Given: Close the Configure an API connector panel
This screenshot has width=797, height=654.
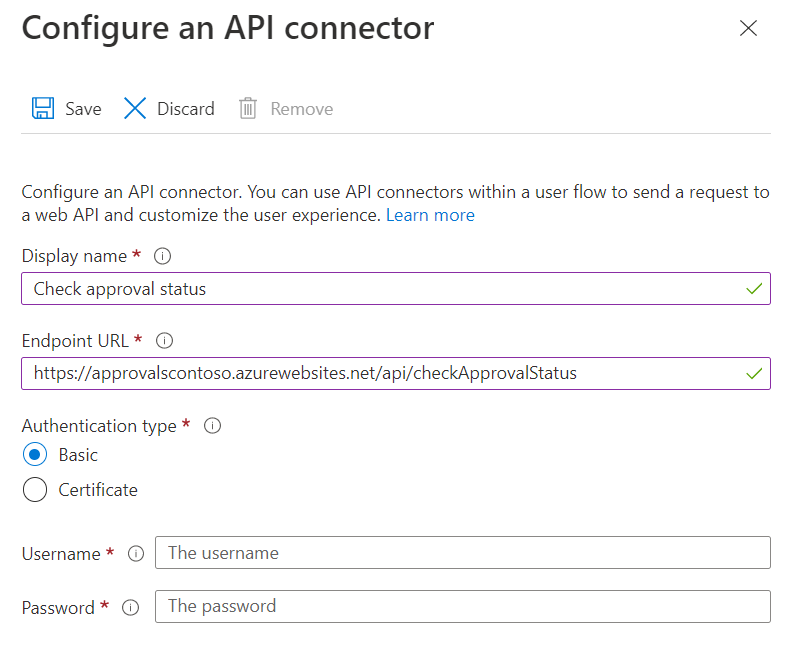Looking at the screenshot, I should pyautogui.click(x=748, y=28).
